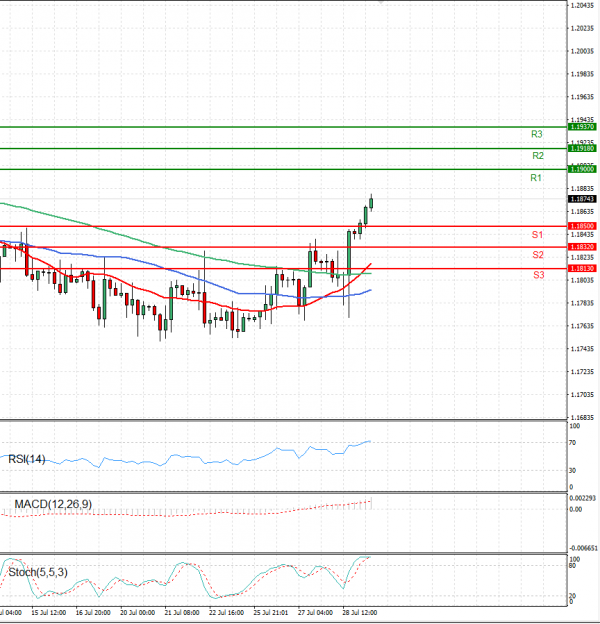Click the red 1.18130 price tag
The width and height of the screenshot is (600, 624).
(x=581, y=268)
